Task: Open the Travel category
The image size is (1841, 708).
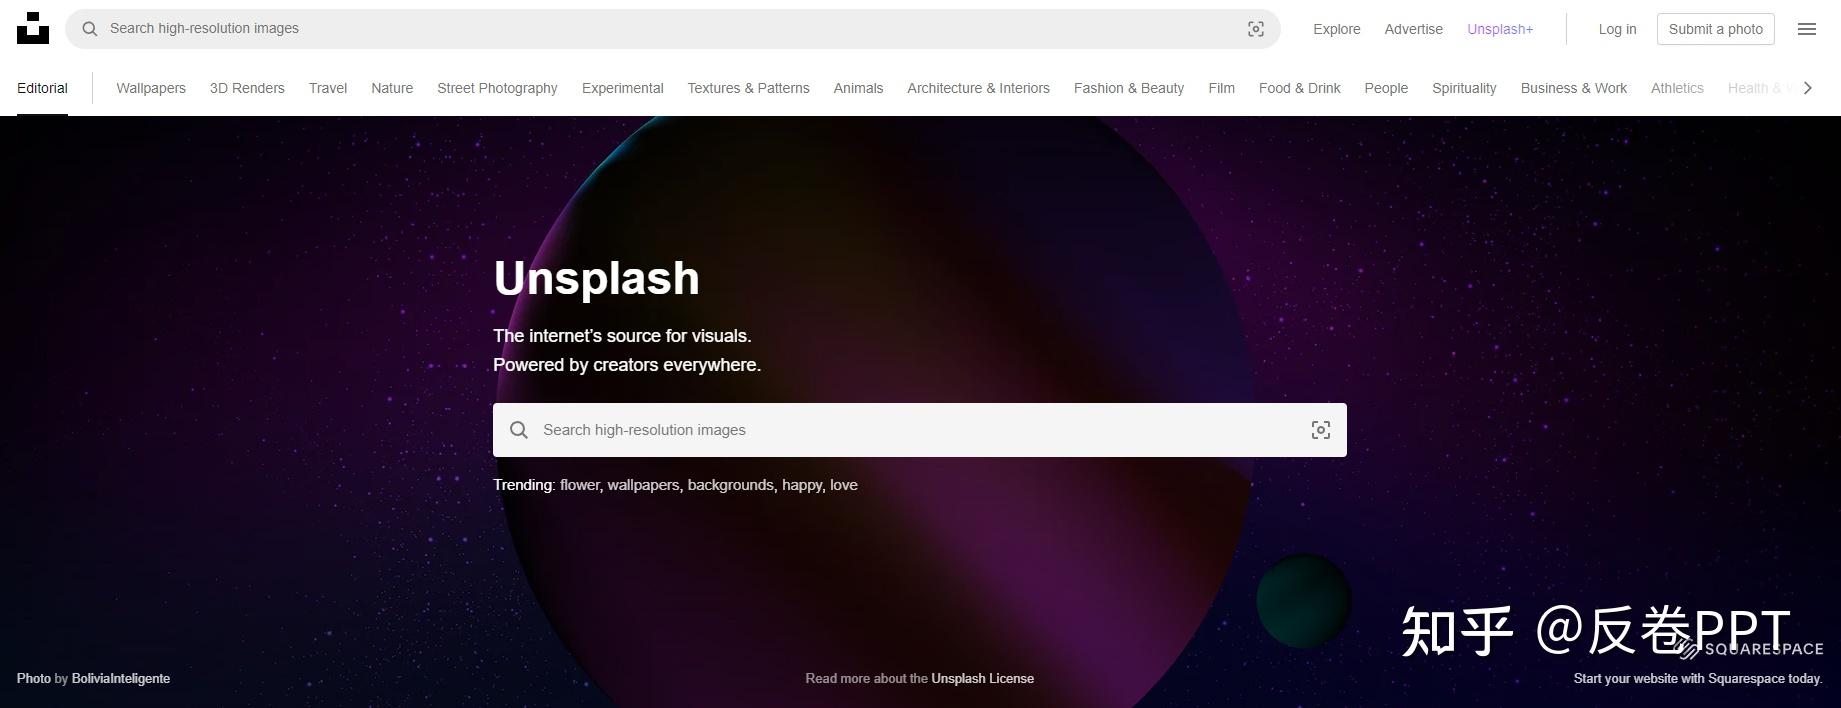Action: pyautogui.click(x=328, y=88)
